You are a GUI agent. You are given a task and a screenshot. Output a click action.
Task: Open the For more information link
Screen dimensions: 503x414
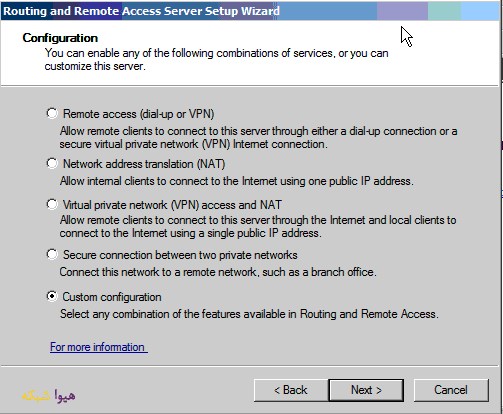point(97,347)
